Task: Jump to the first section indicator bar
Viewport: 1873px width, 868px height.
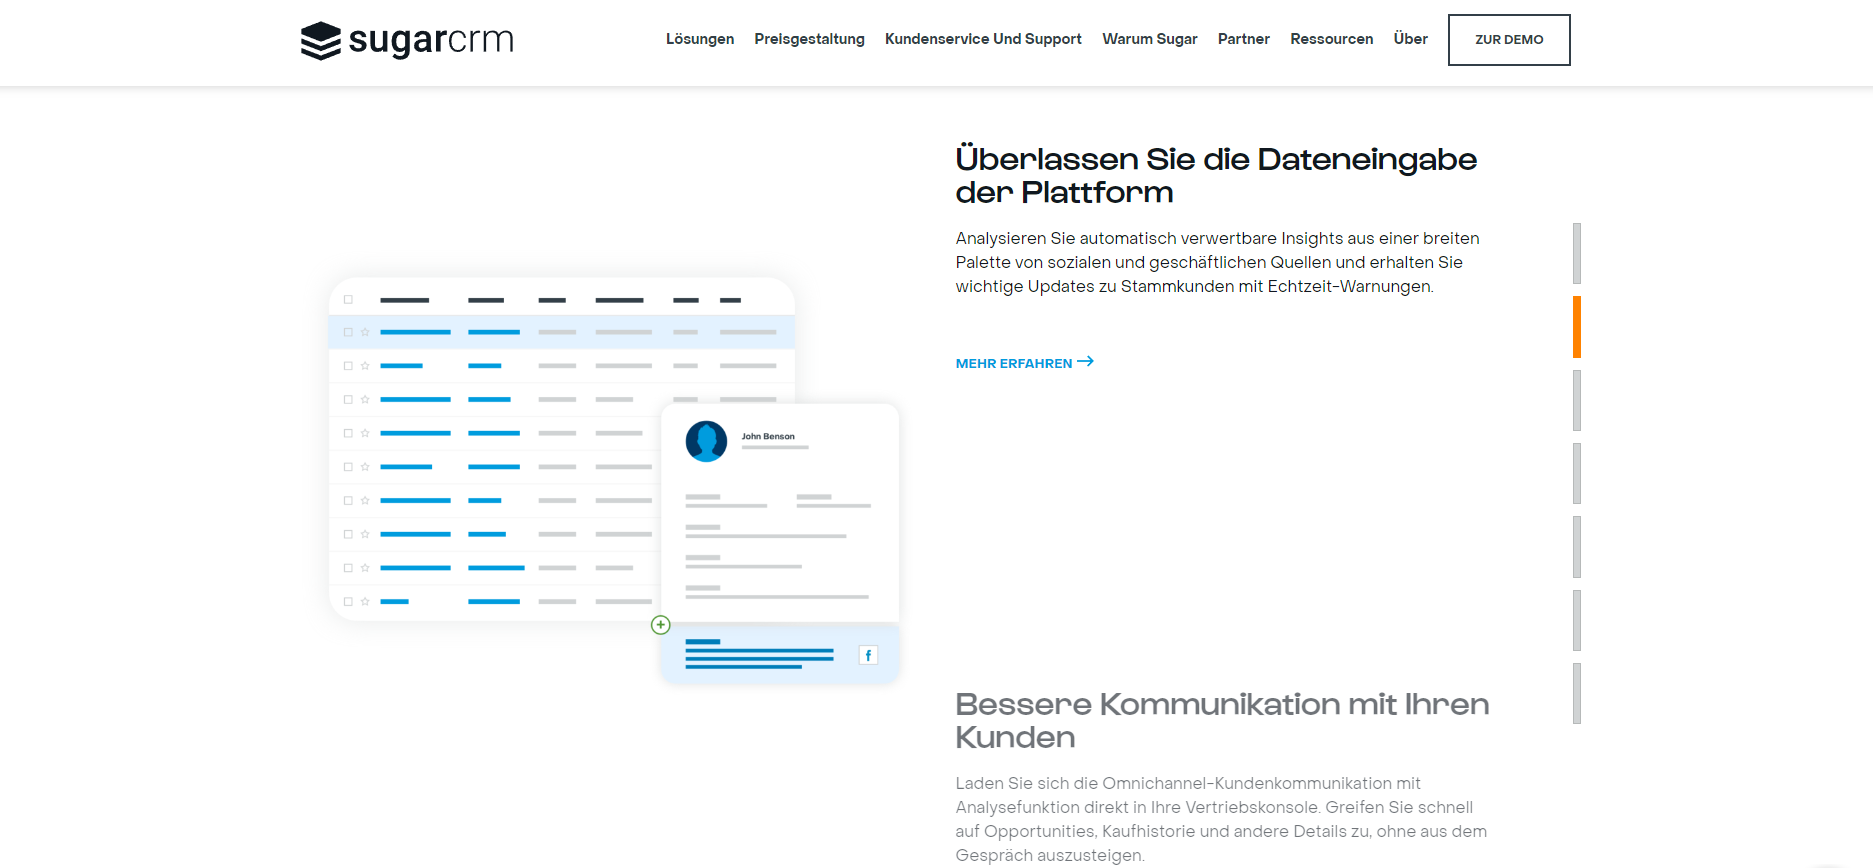Action: 1577,254
